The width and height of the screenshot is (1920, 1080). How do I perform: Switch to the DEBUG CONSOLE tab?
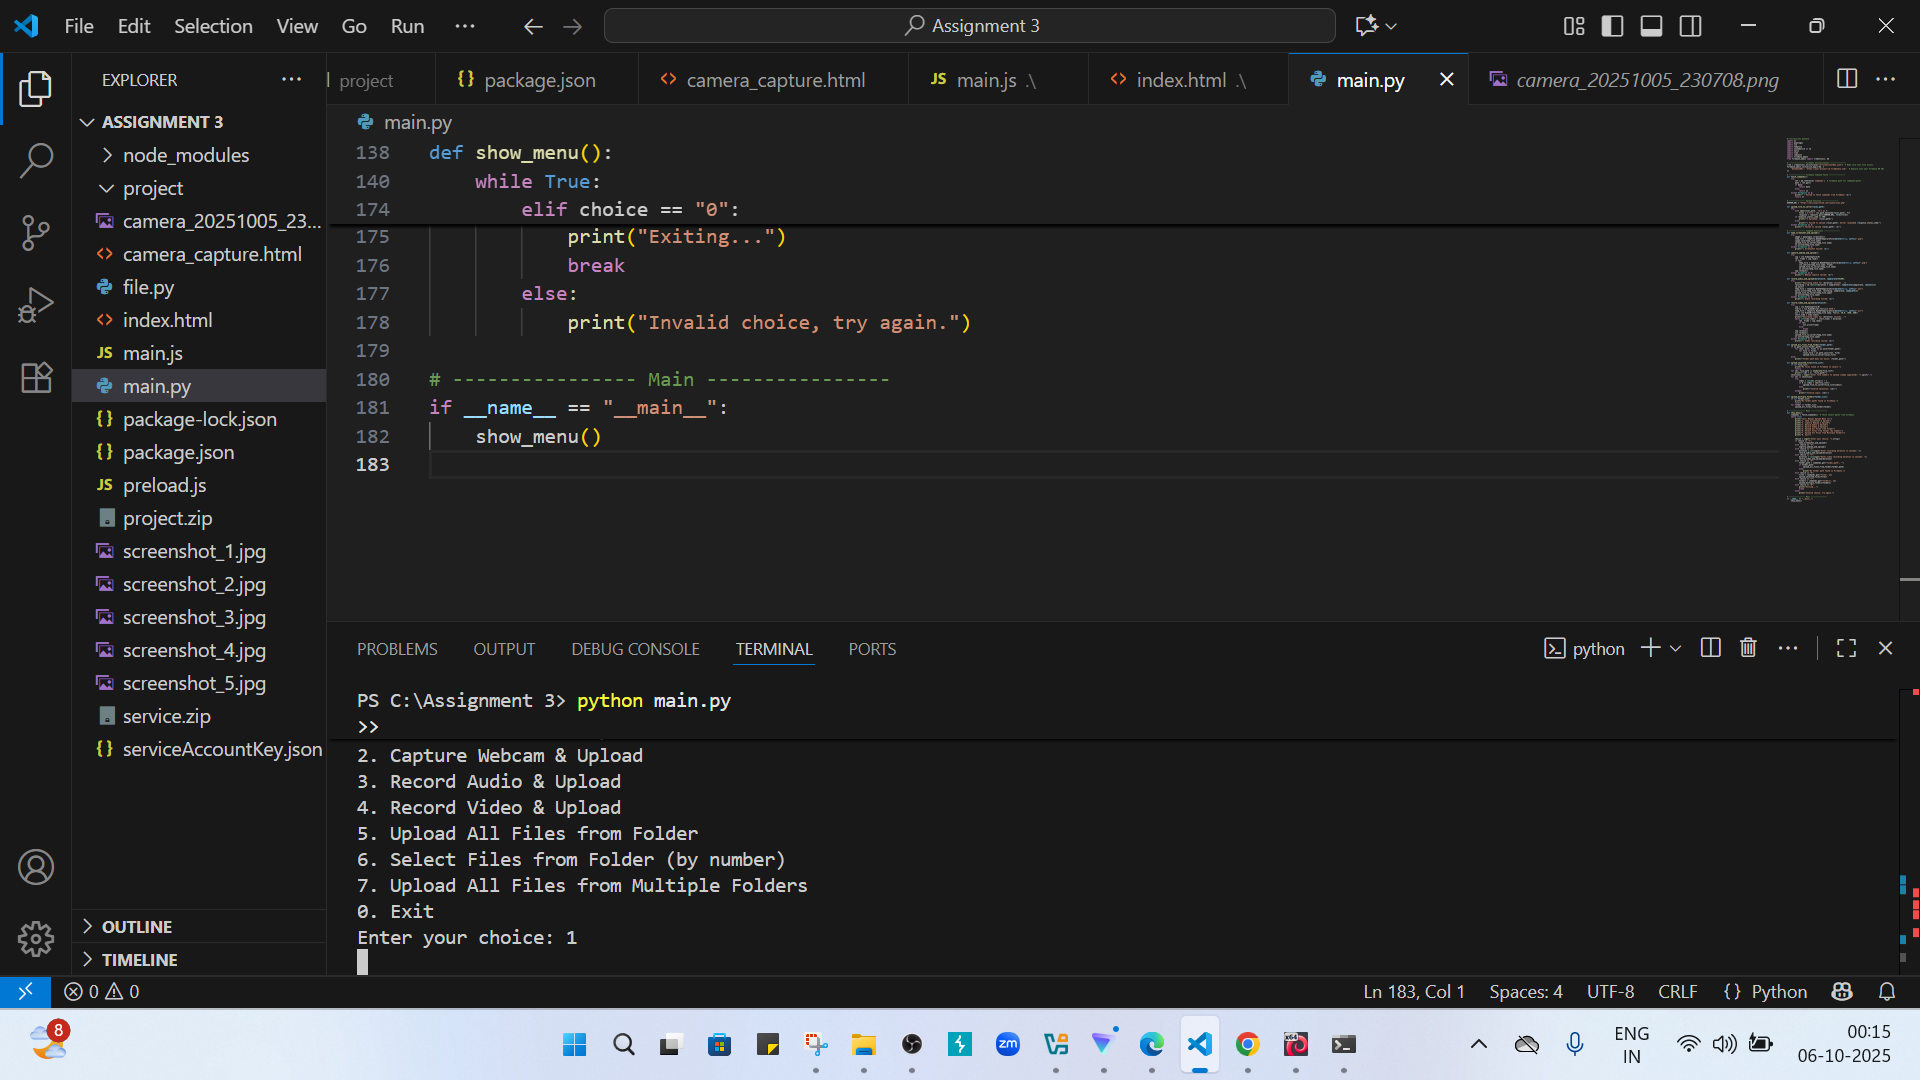(x=635, y=649)
